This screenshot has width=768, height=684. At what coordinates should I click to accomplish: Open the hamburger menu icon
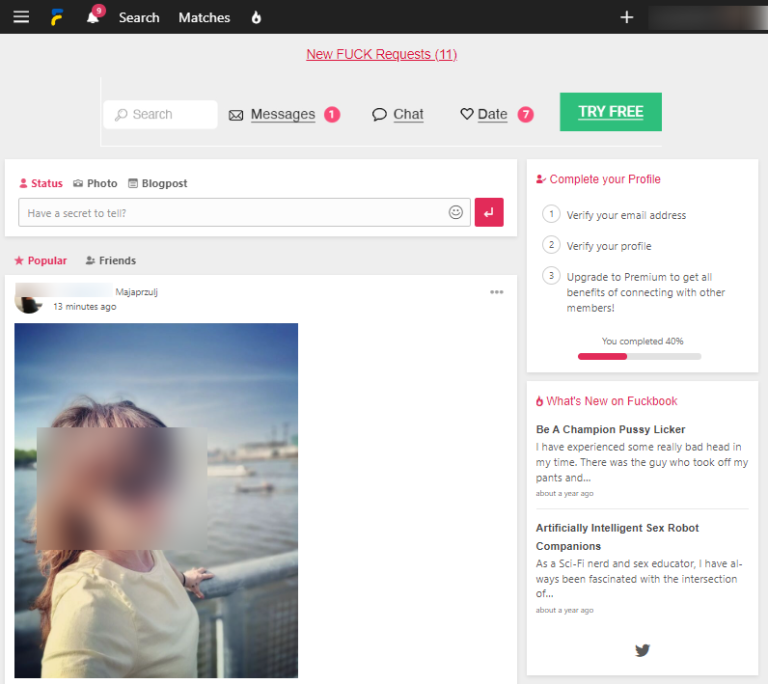(x=21, y=17)
